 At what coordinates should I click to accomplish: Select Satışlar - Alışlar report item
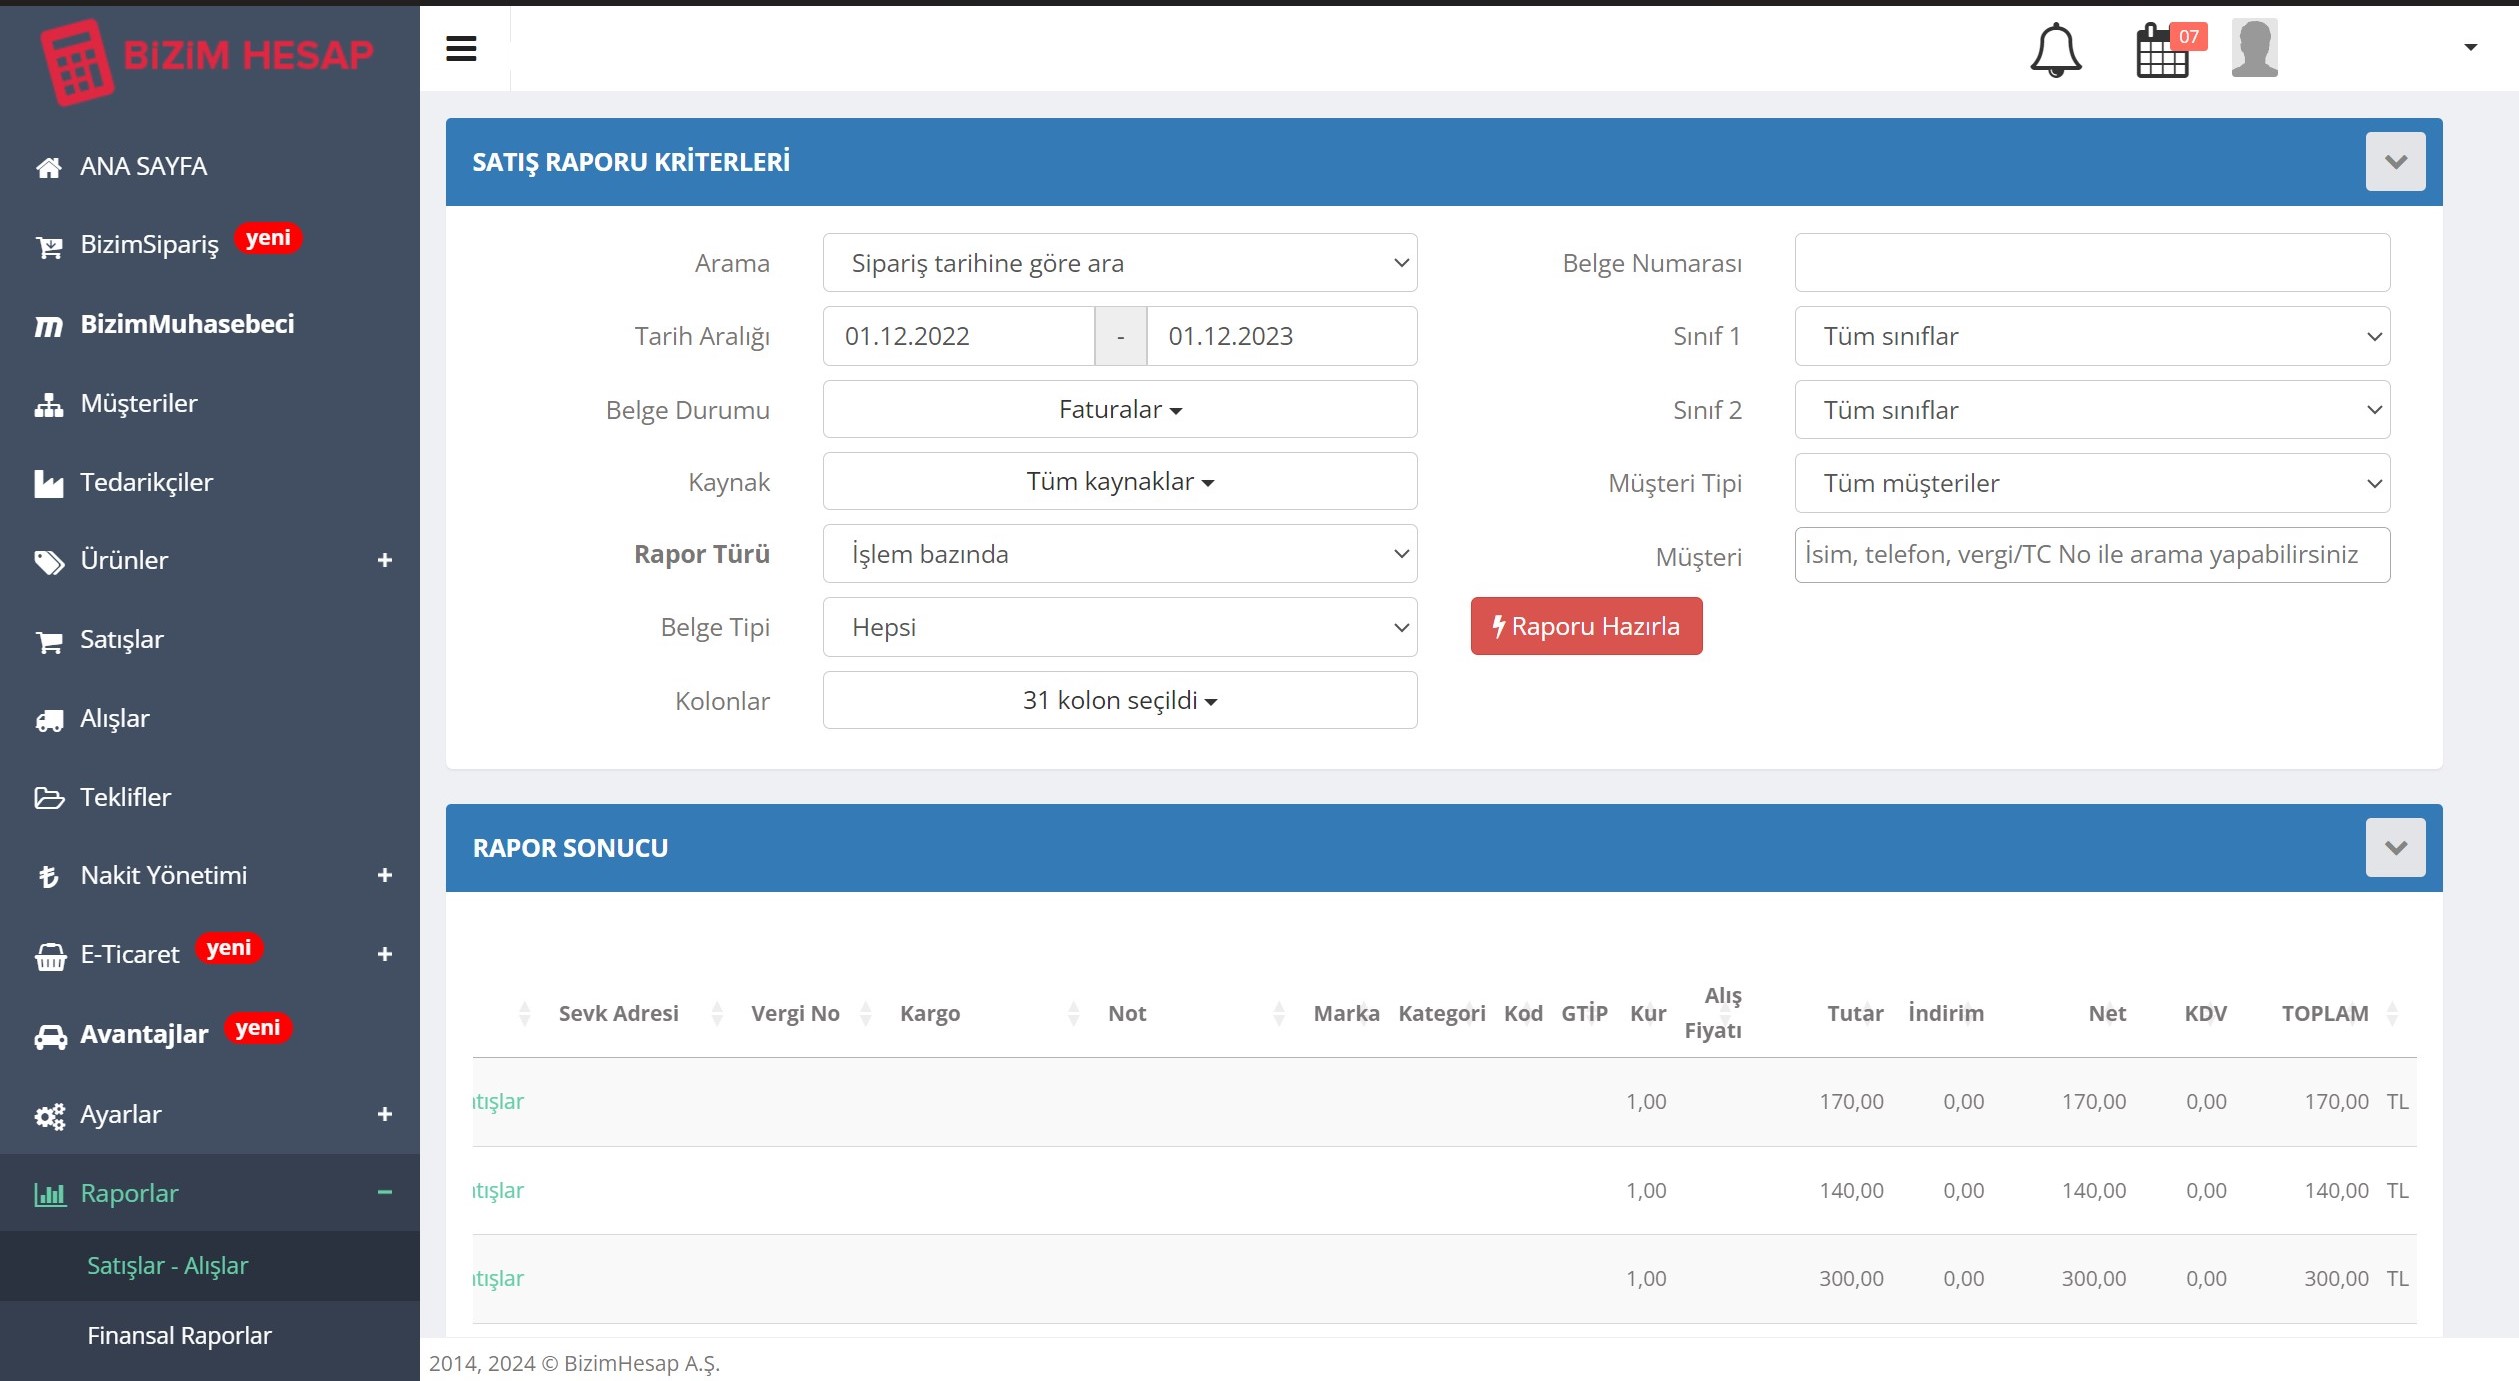[167, 1265]
